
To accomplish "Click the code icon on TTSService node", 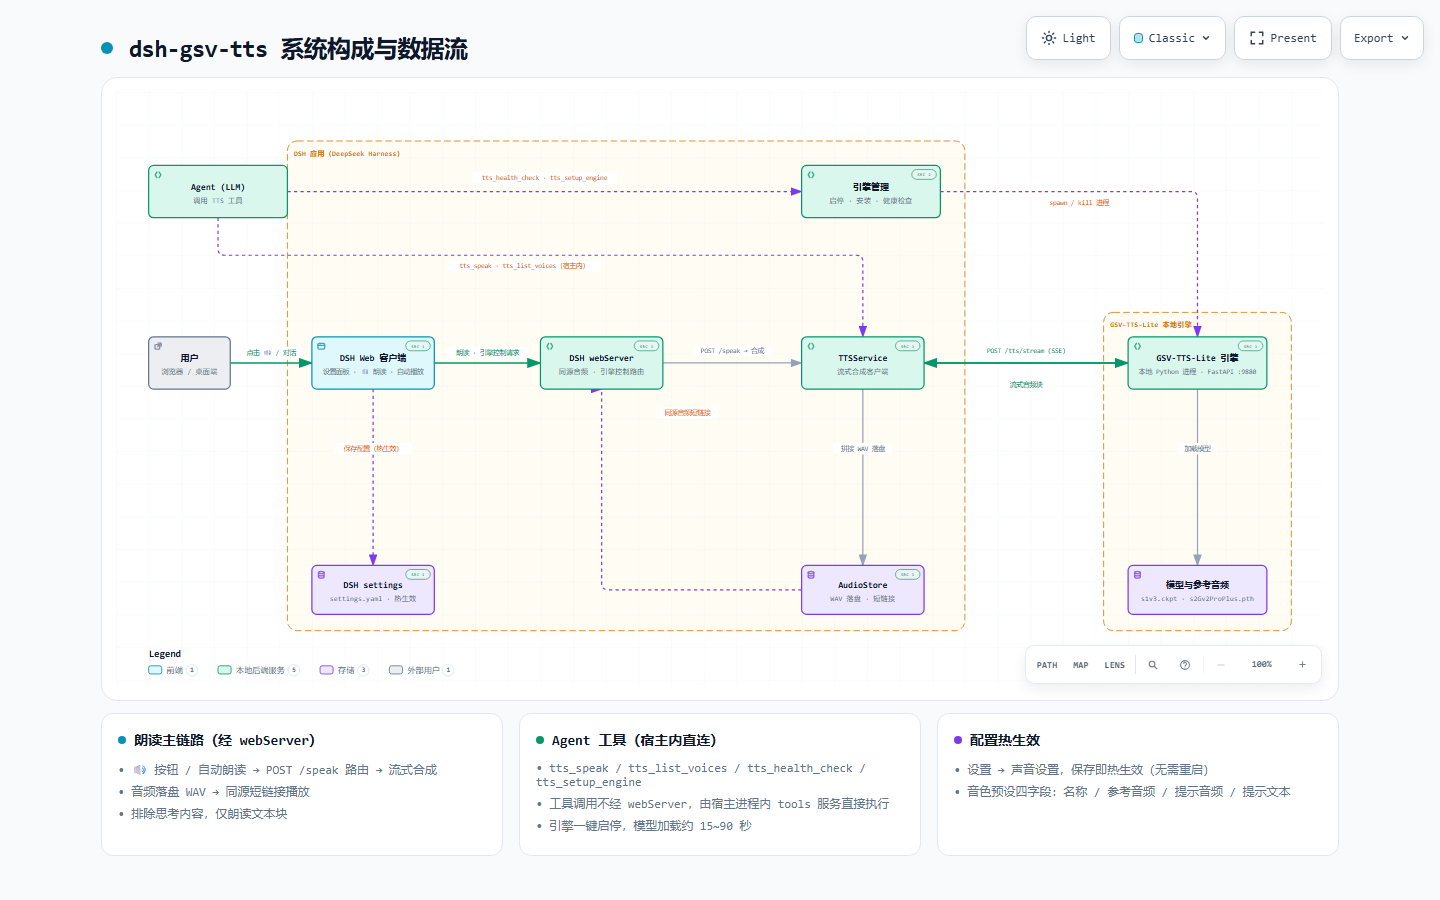I will pos(811,346).
